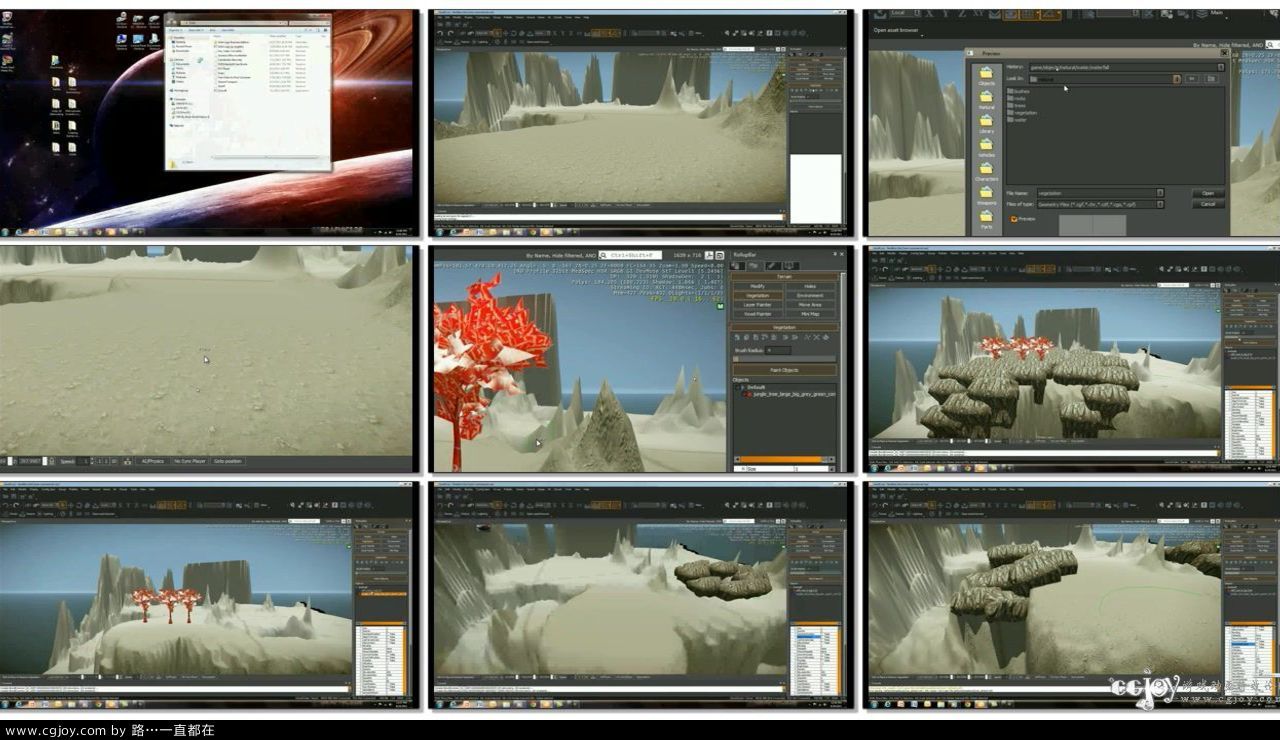Click Cancel button in Preview dialog

[x=1208, y=204]
